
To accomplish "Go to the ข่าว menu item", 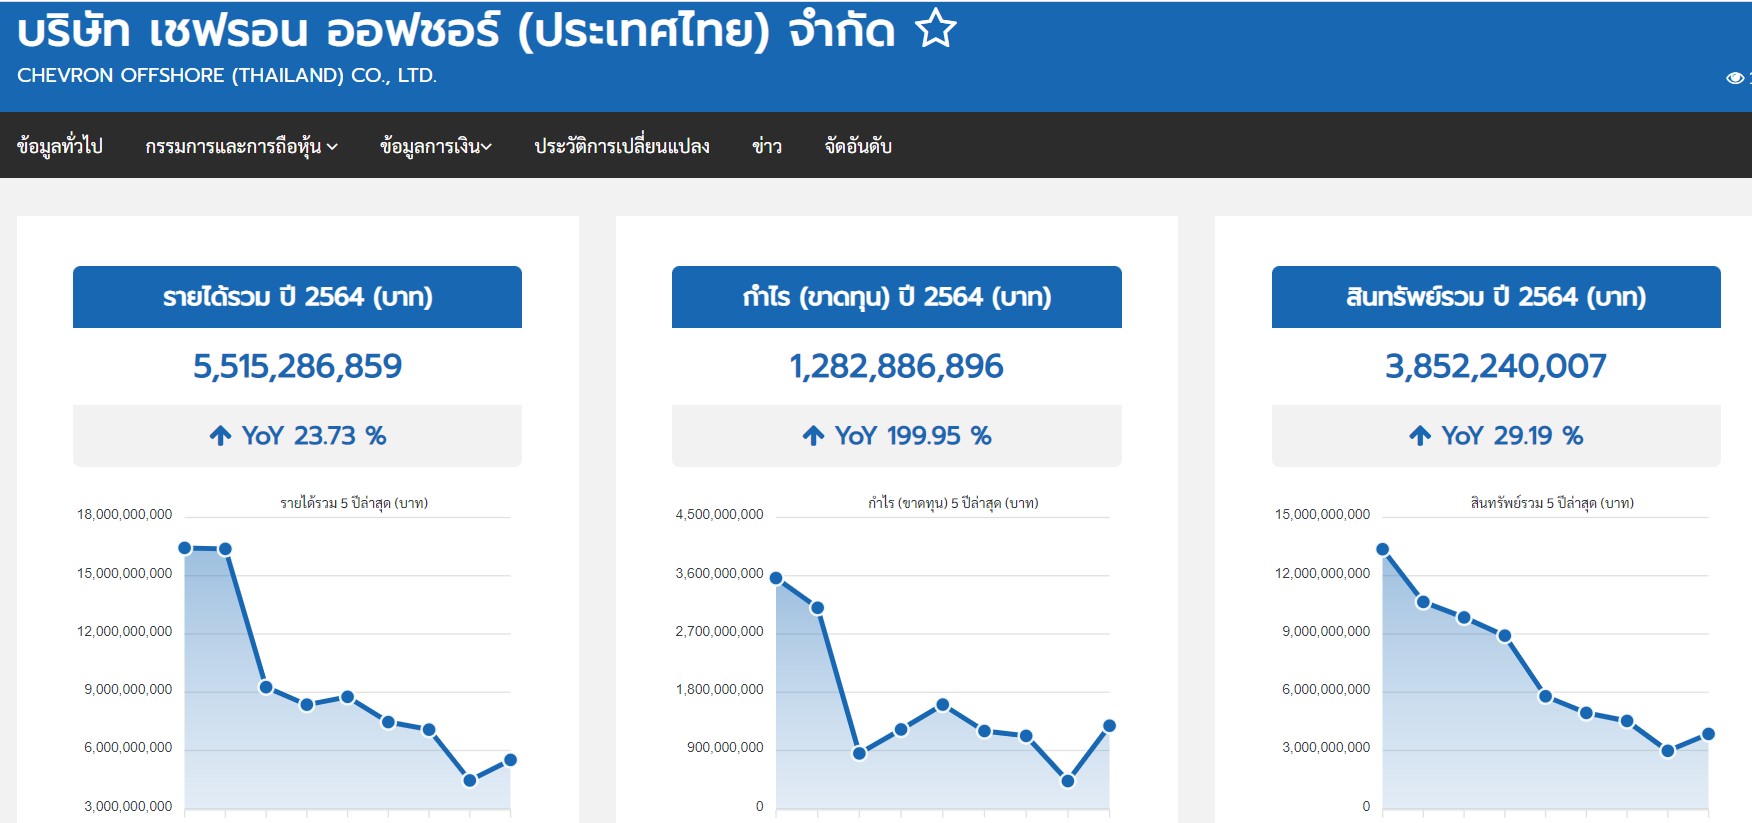I will pos(767,146).
